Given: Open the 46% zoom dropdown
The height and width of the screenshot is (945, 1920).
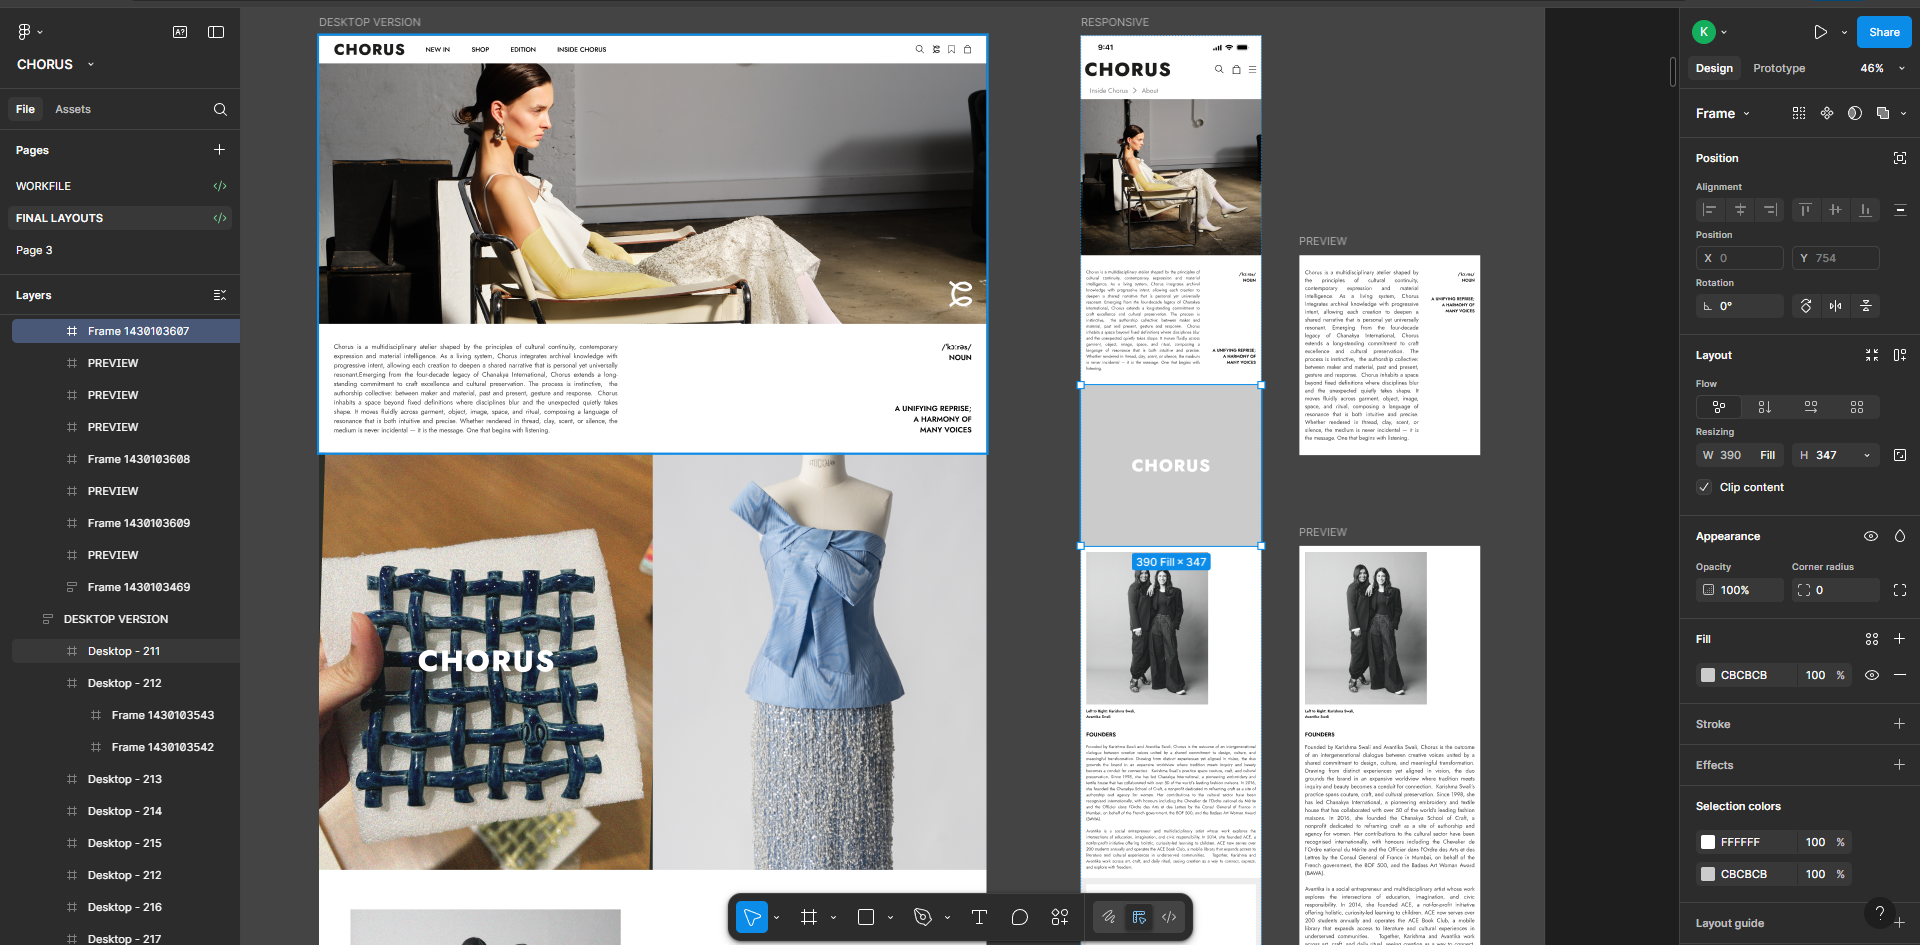Looking at the screenshot, I should 1882,68.
